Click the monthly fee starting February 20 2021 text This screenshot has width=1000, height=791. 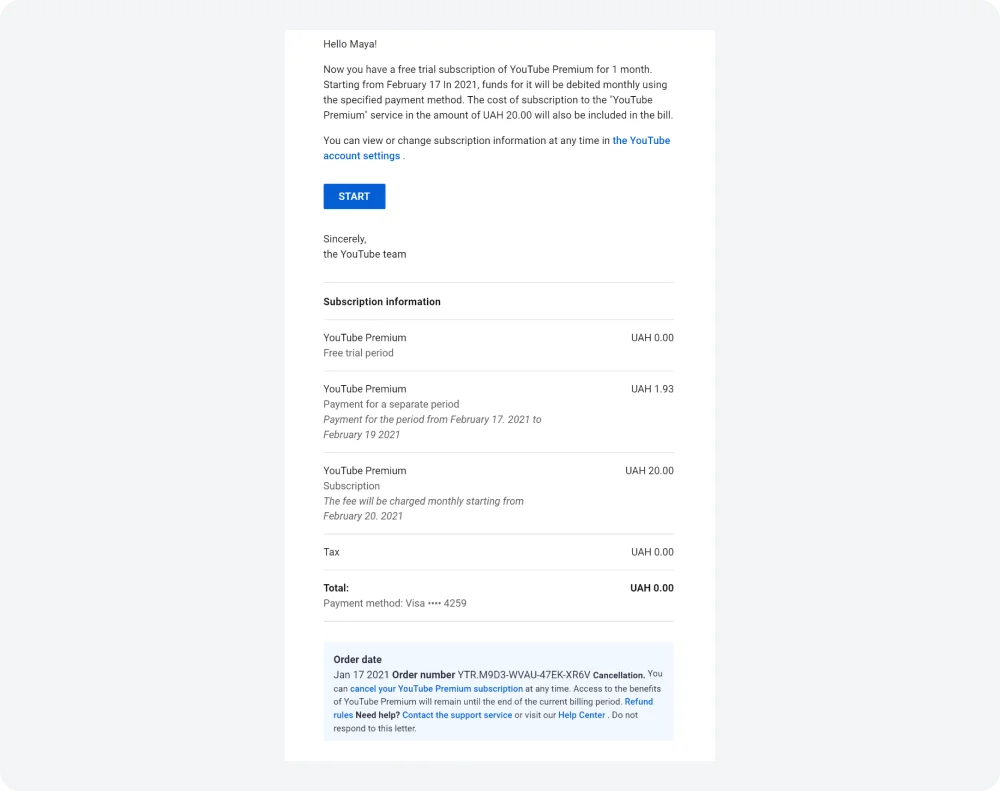(x=424, y=508)
